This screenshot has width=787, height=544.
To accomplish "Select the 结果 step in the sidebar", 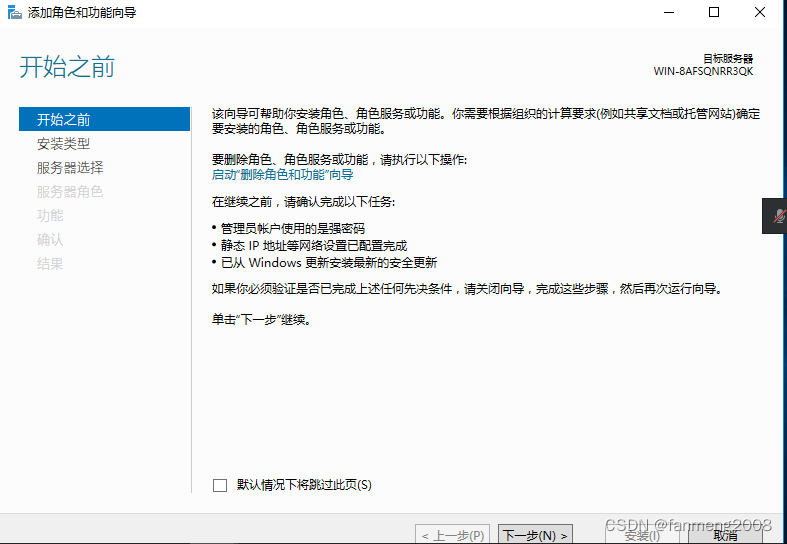I will (50, 263).
